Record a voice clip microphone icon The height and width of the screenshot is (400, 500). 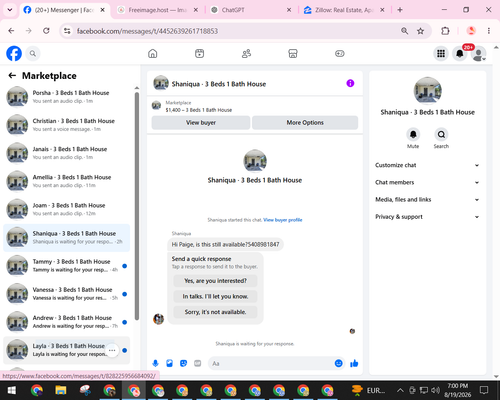click(x=155, y=363)
